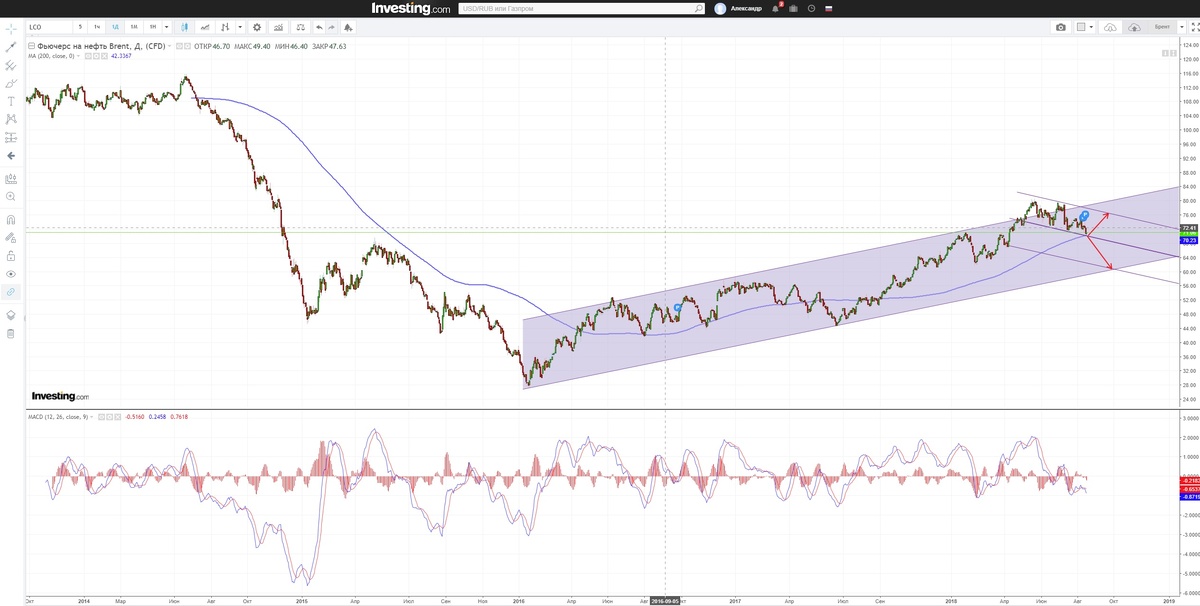Image resolution: width=1200 pixels, height=606 pixels.
Task: Open the chart type bars button
Action: click(225, 27)
